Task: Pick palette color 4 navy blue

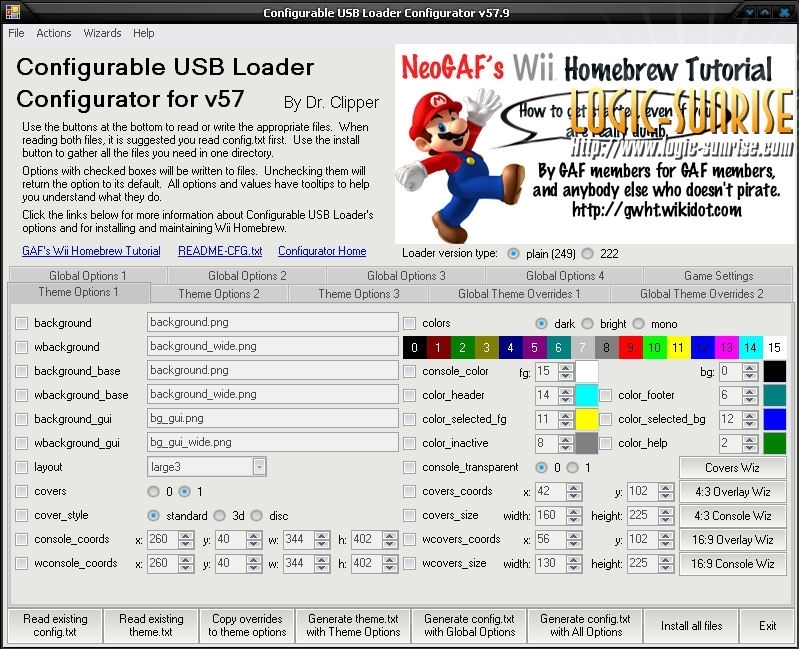Action: tap(511, 347)
